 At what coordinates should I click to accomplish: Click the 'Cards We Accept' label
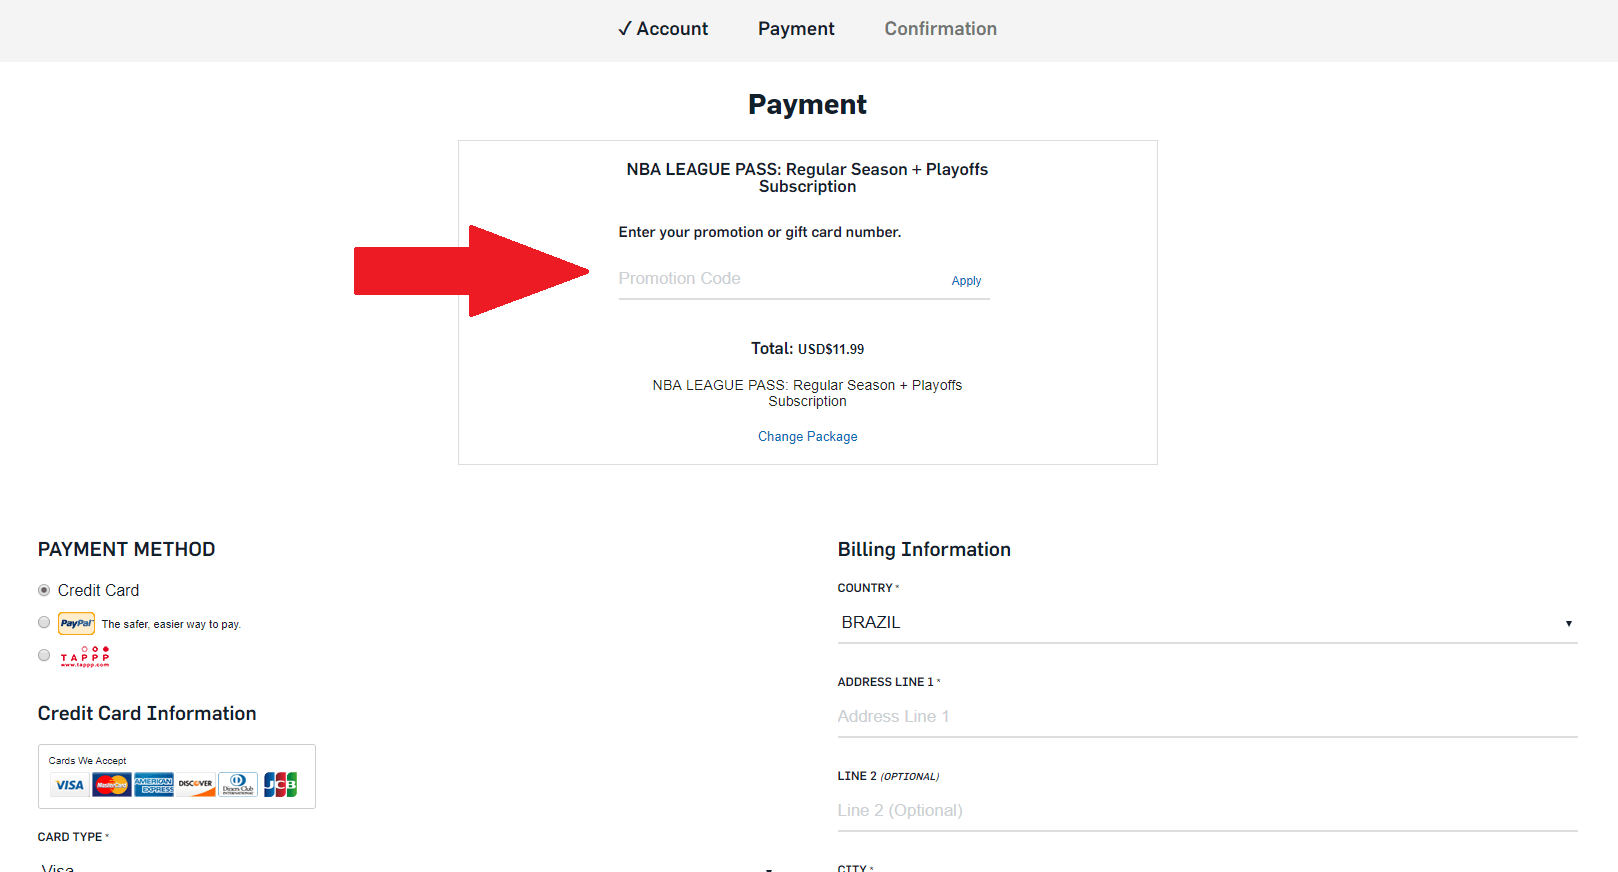pos(87,761)
